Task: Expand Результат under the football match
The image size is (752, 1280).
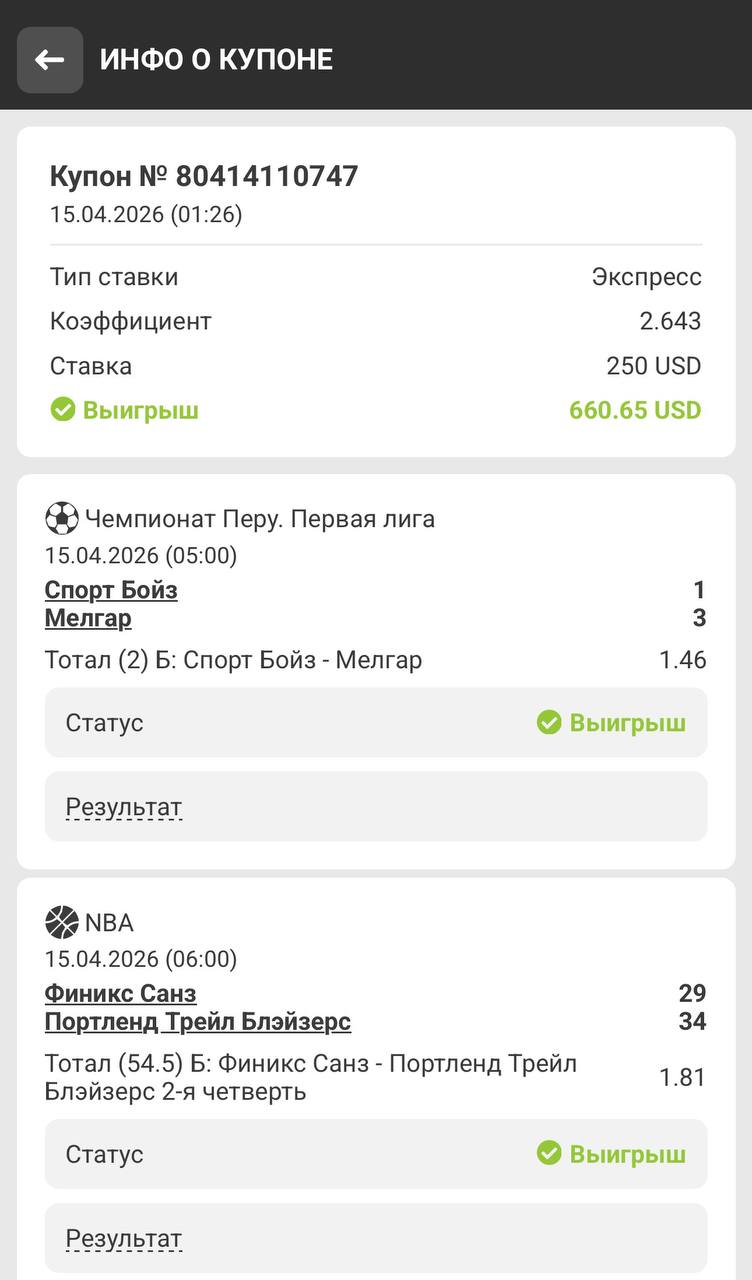Action: point(124,807)
